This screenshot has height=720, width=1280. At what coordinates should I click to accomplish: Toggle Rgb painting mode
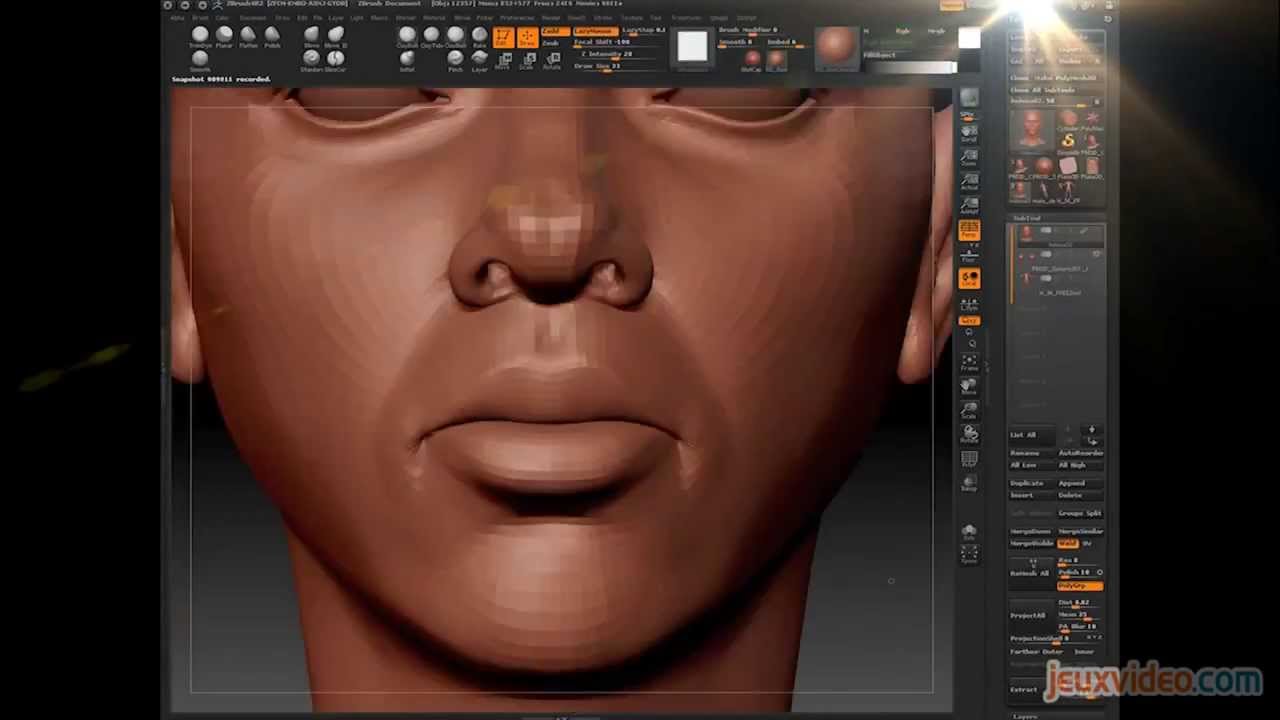(x=903, y=31)
